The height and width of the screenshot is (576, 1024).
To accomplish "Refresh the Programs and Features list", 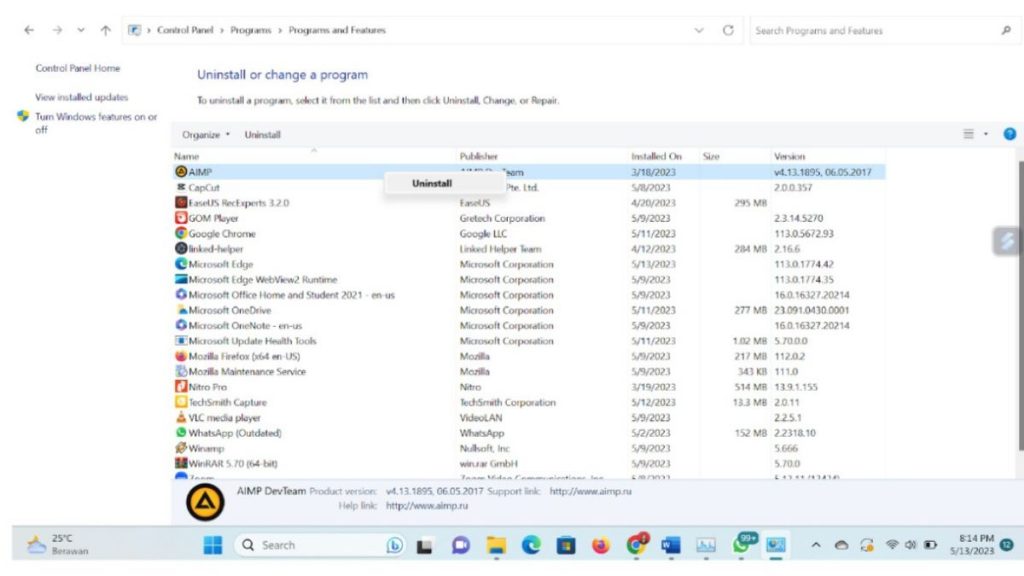I will tap(728, 30).
